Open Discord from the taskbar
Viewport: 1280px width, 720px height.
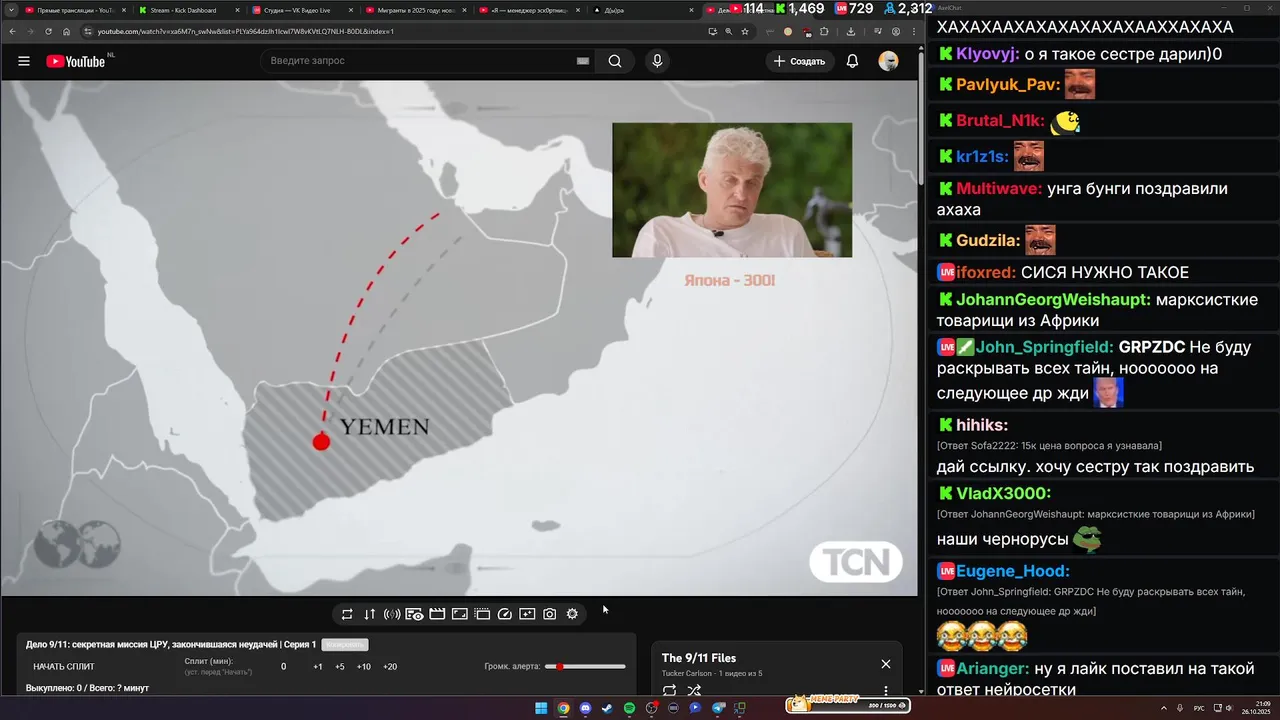[x=585, y=708]
